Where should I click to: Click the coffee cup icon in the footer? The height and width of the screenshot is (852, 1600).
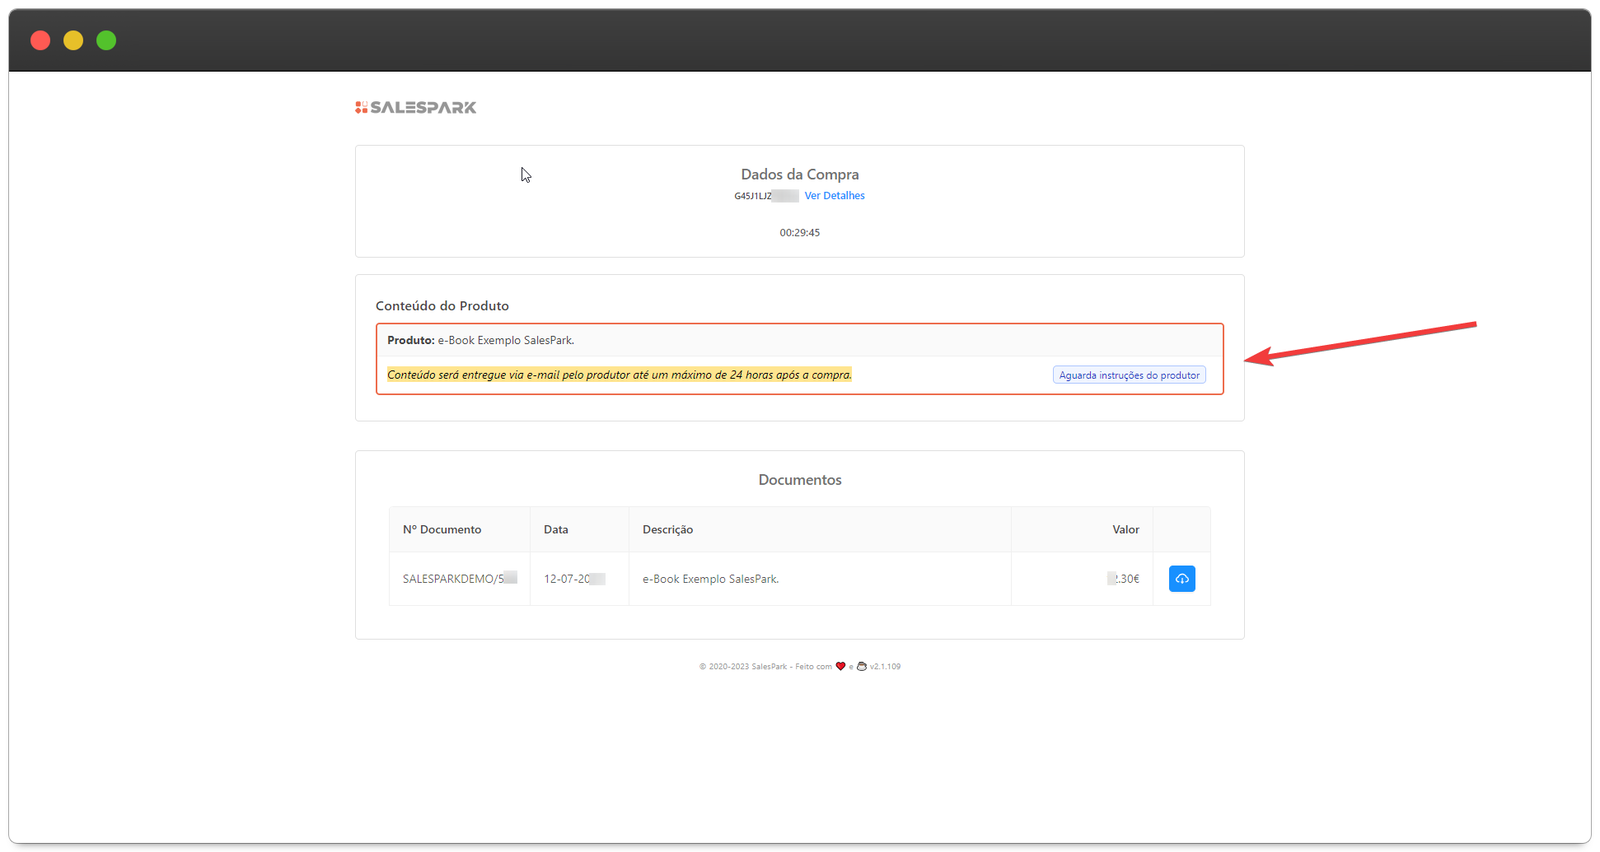(861, 666)
